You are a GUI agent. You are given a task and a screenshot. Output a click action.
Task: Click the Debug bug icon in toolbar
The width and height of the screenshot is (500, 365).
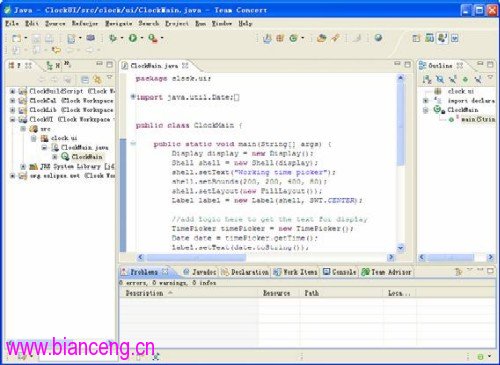[113, 38]
